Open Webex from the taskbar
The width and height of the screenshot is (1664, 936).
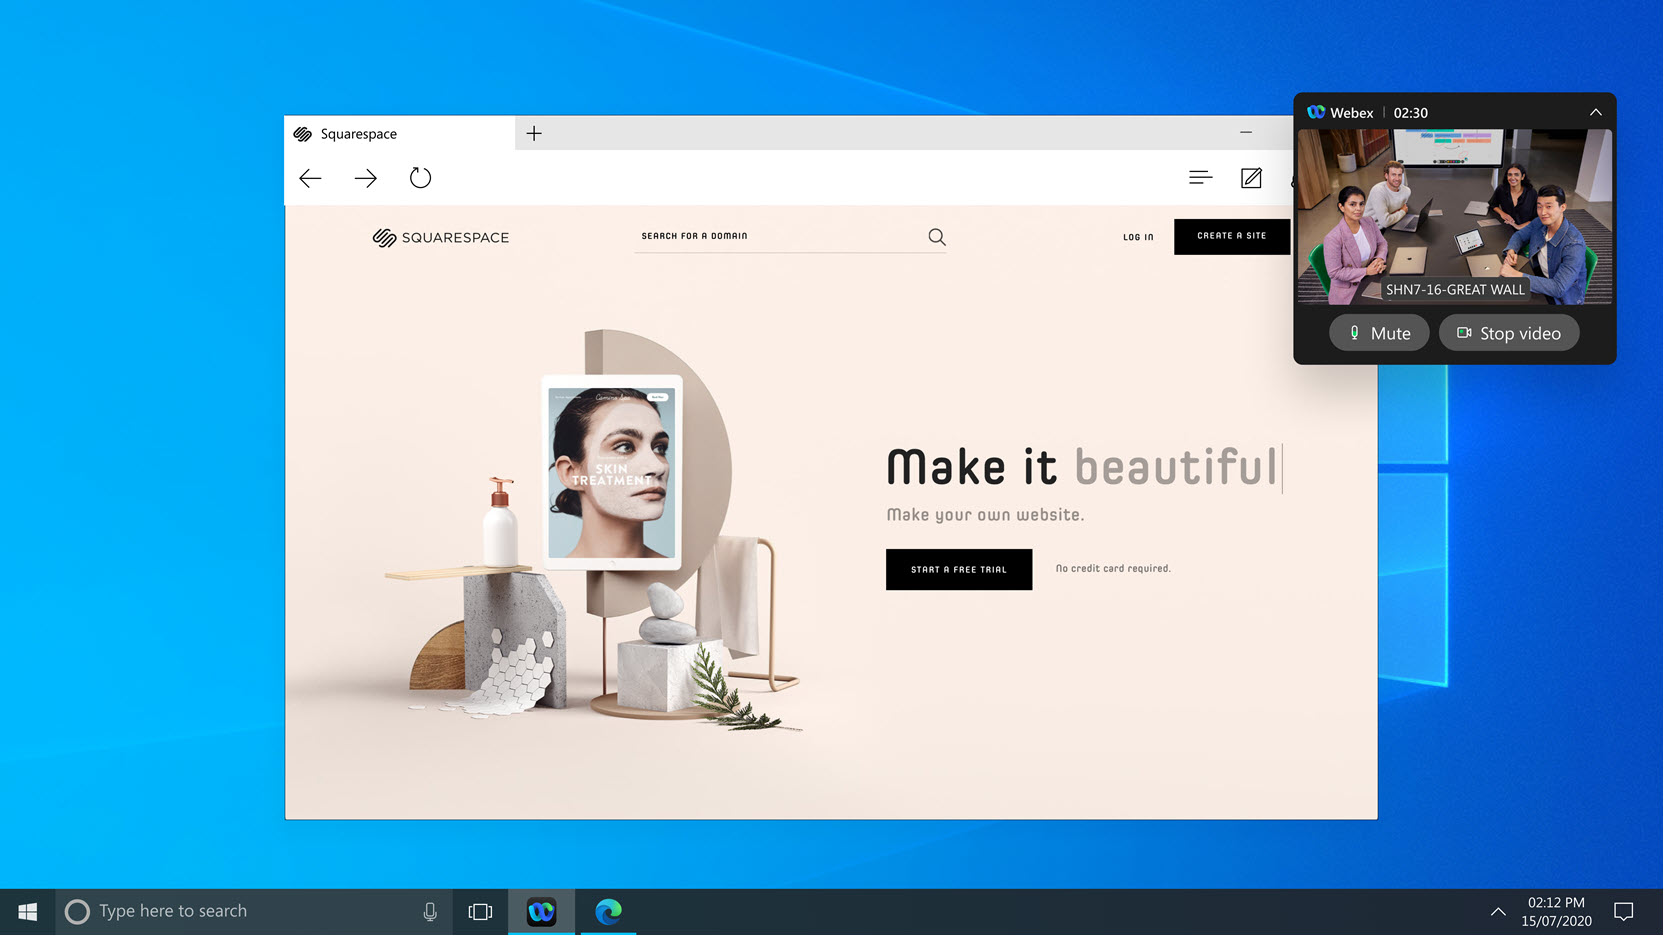[x=541, y=912]
